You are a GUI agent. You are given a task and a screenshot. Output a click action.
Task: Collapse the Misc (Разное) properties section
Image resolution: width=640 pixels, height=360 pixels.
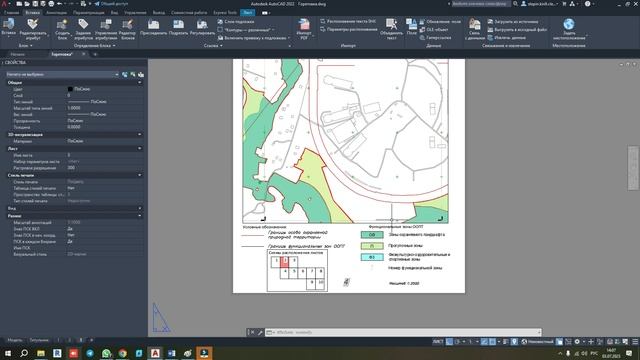coord(140,216)
